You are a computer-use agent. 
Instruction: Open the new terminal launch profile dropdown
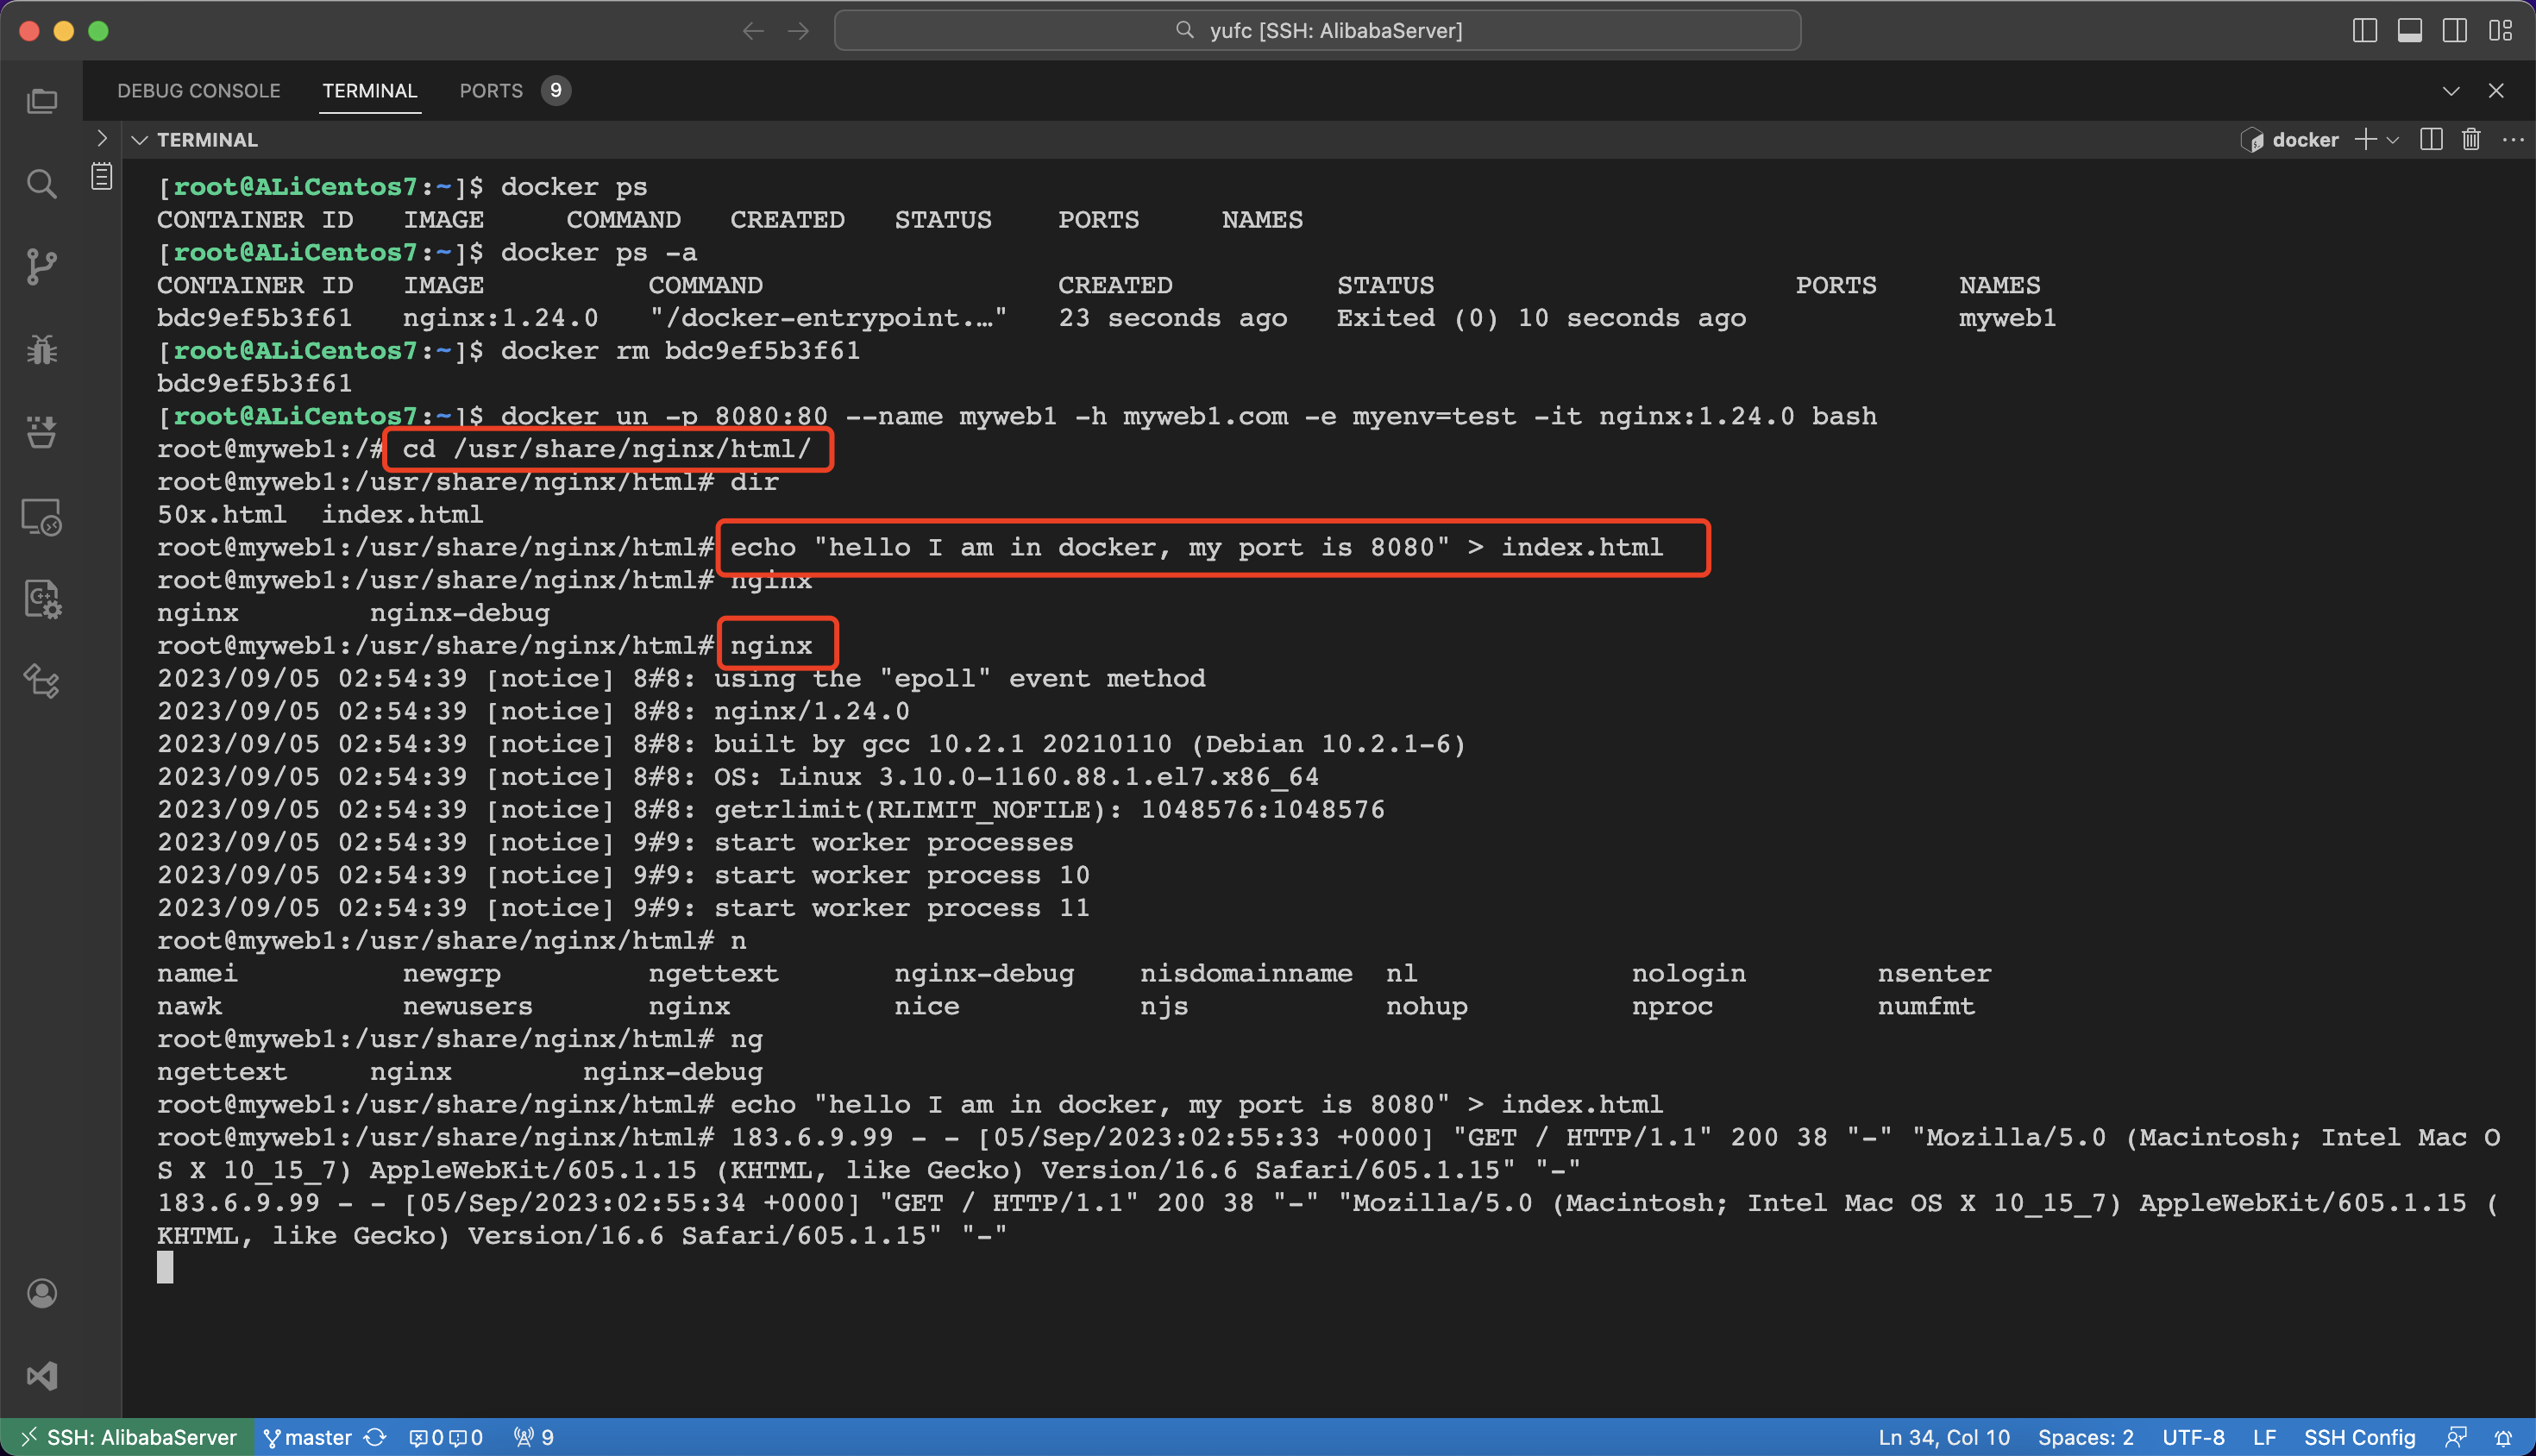[2393, 140]
